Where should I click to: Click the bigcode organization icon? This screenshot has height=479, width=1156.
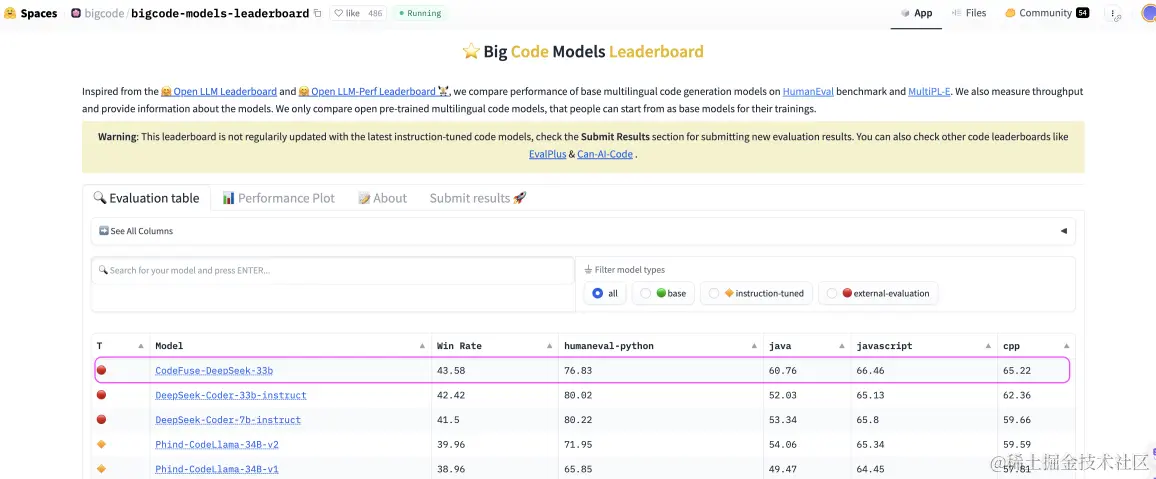pos(76,13)
